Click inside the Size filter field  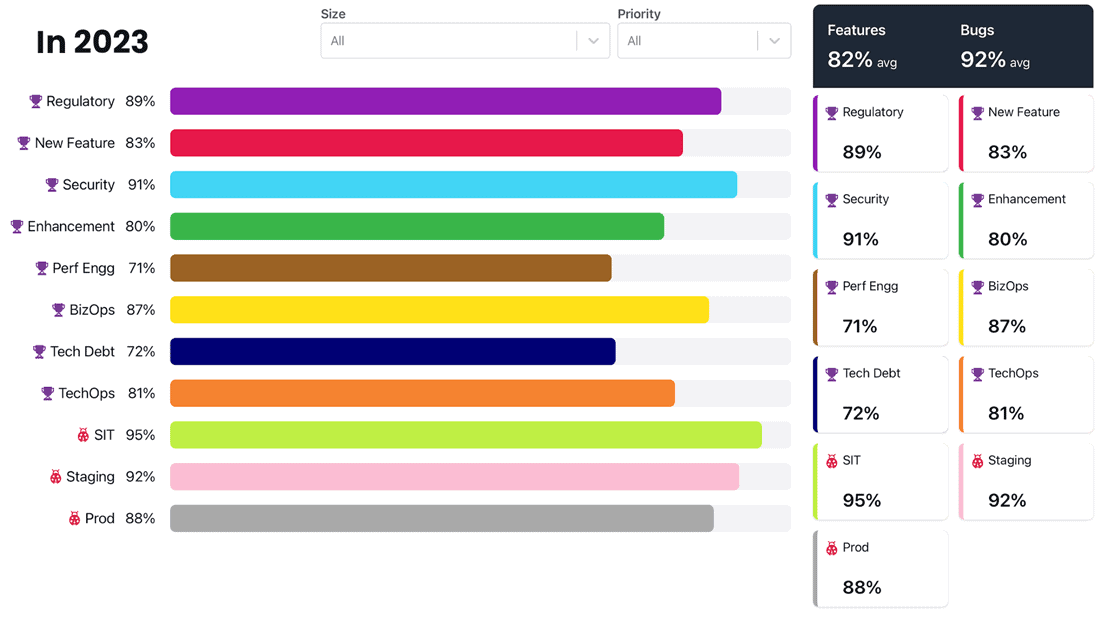tap(448, 41)
